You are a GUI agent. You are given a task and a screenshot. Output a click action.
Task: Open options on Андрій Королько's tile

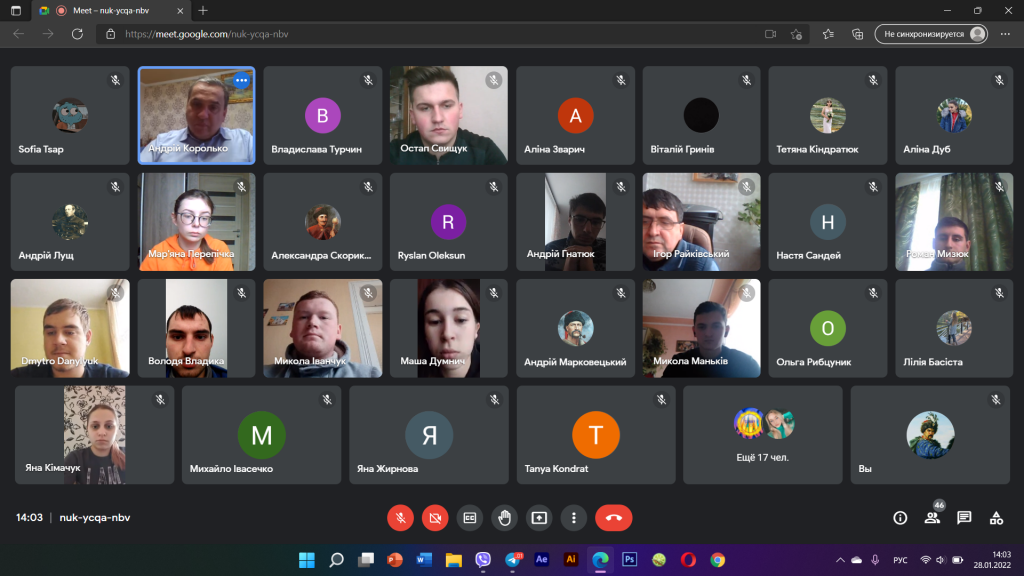click(241, 80)
